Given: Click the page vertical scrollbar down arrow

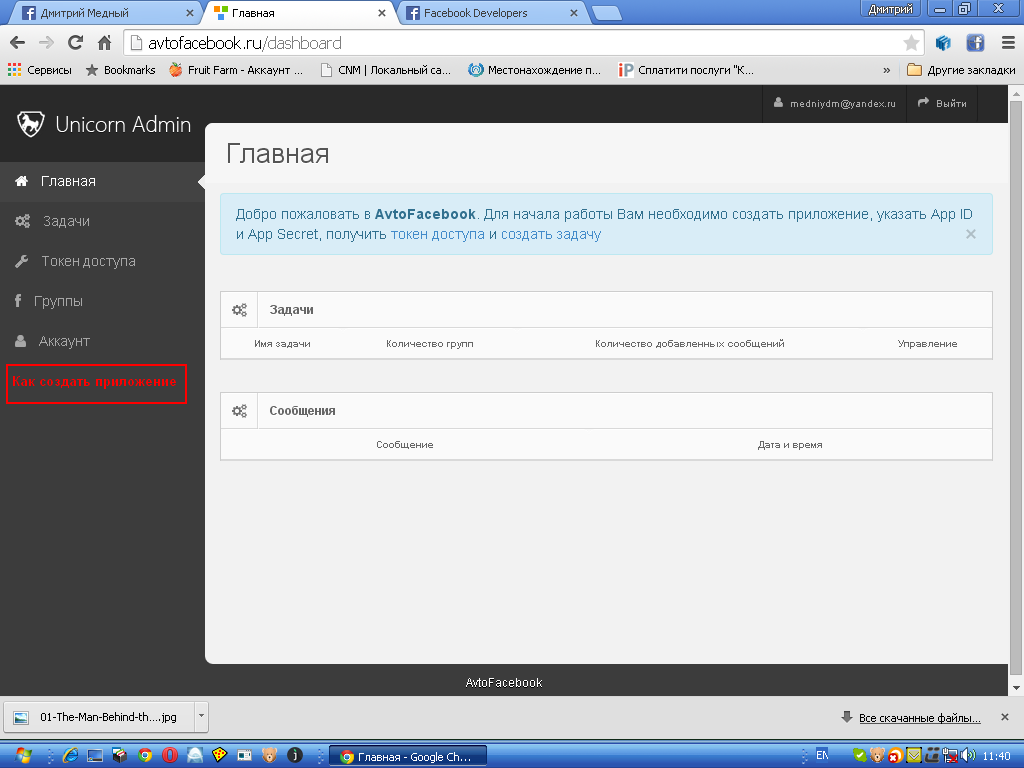Looking at the screenshot, I should [1016, 688].
